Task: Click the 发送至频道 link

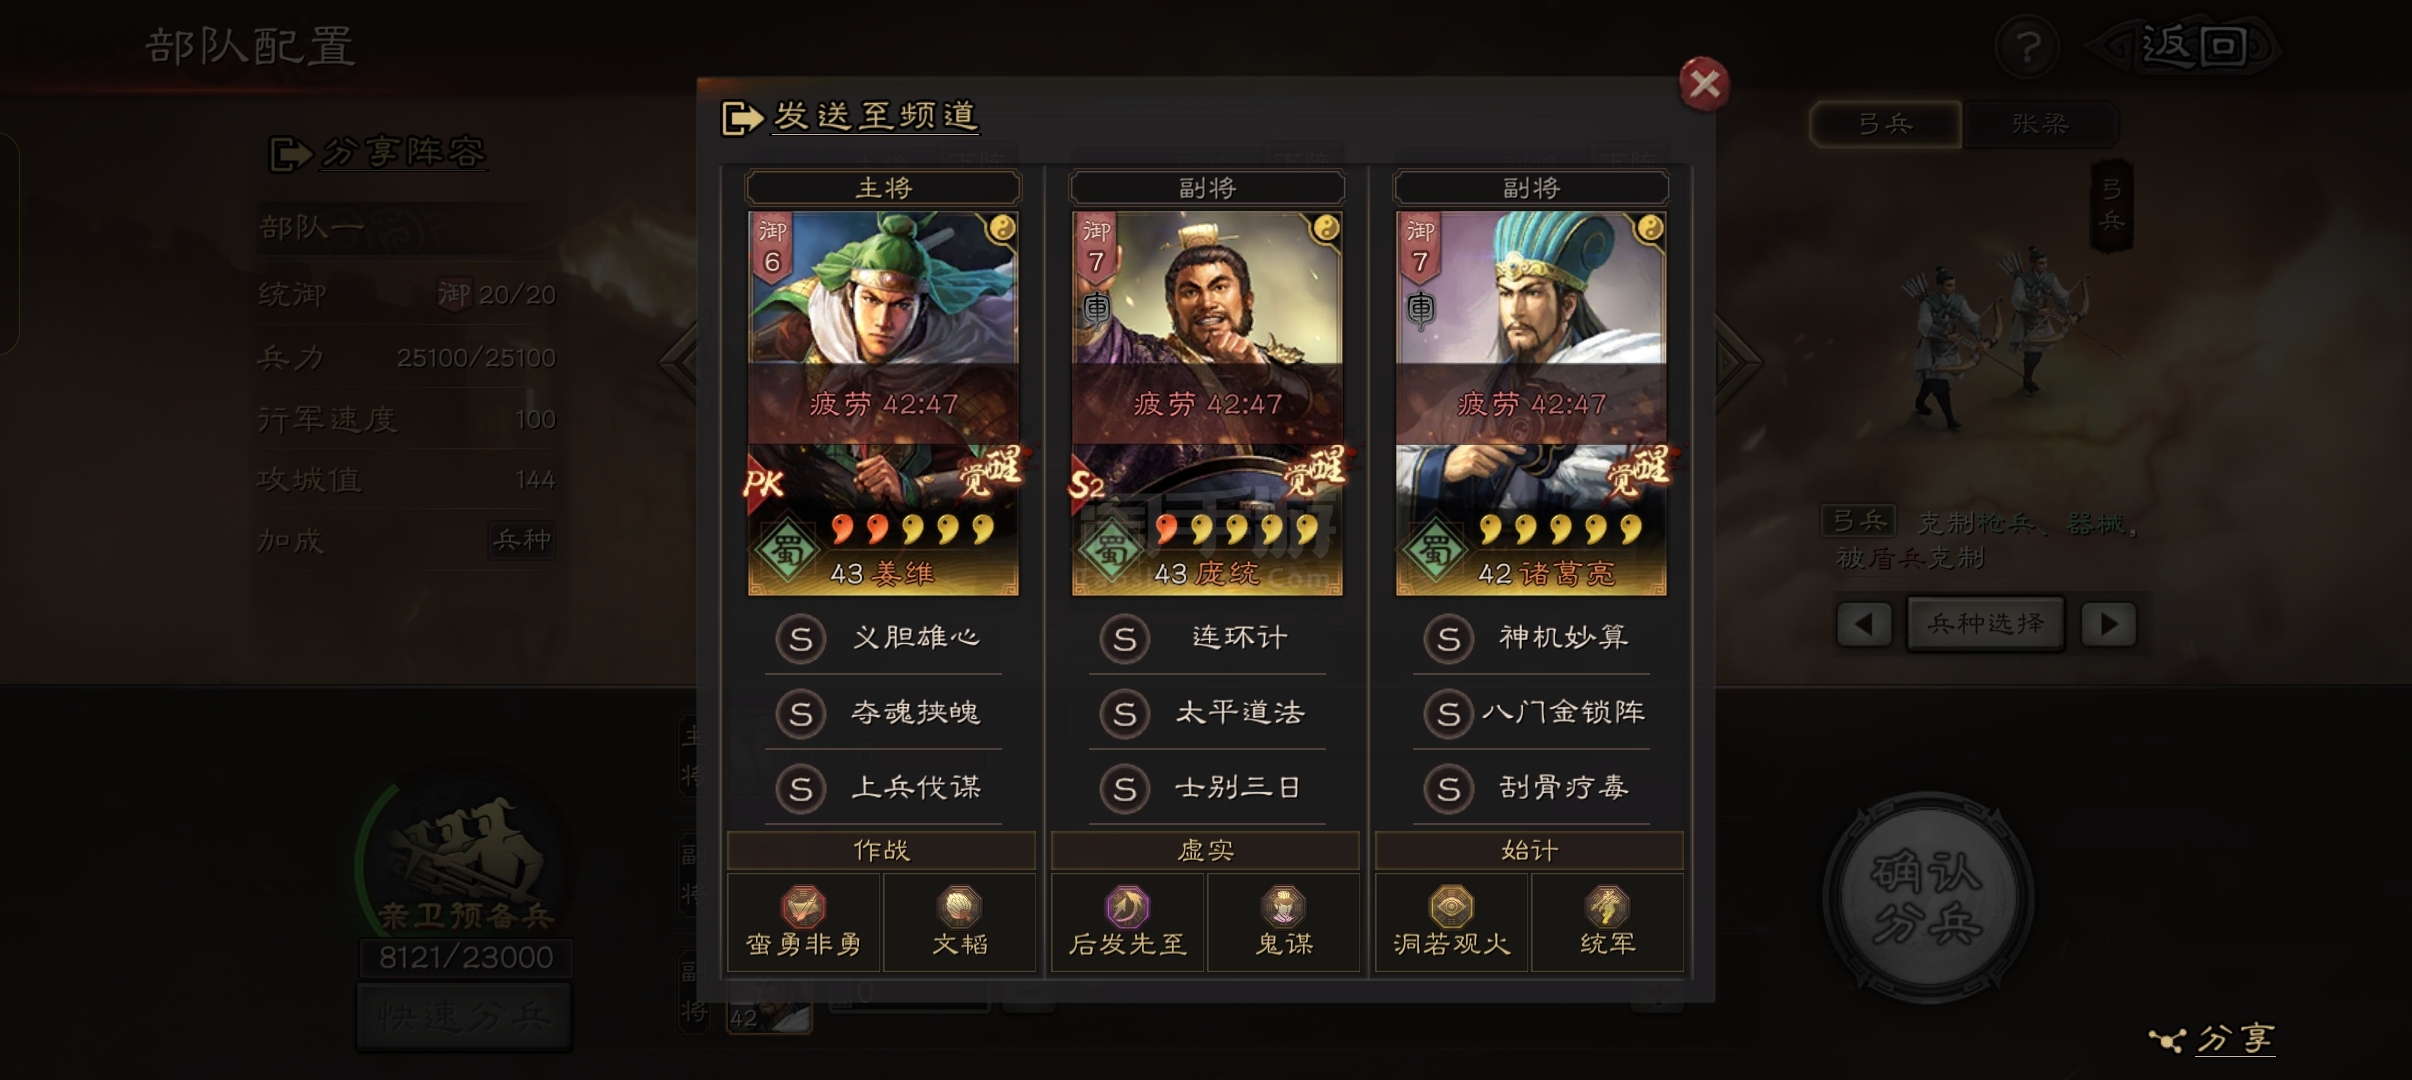Action: pos(875,117)
